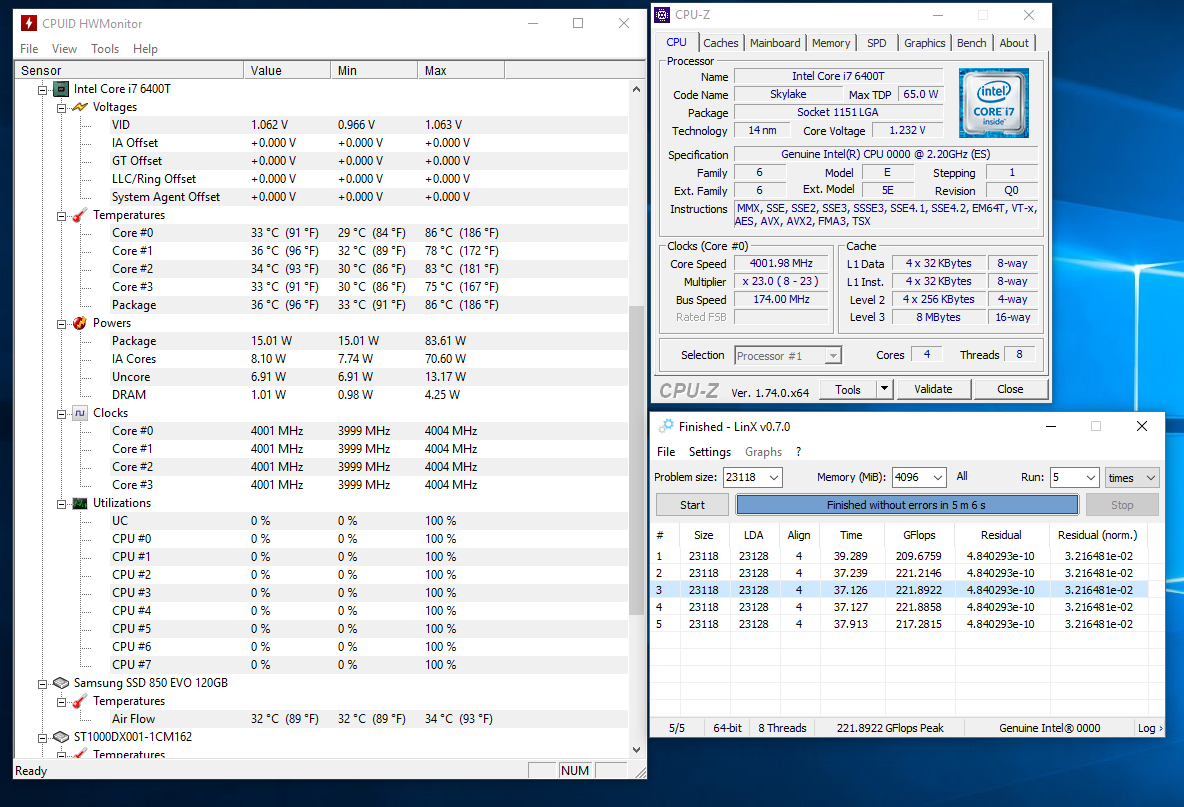Click the Core Speed 4001.98 MHz value

[x=782, y=263]
